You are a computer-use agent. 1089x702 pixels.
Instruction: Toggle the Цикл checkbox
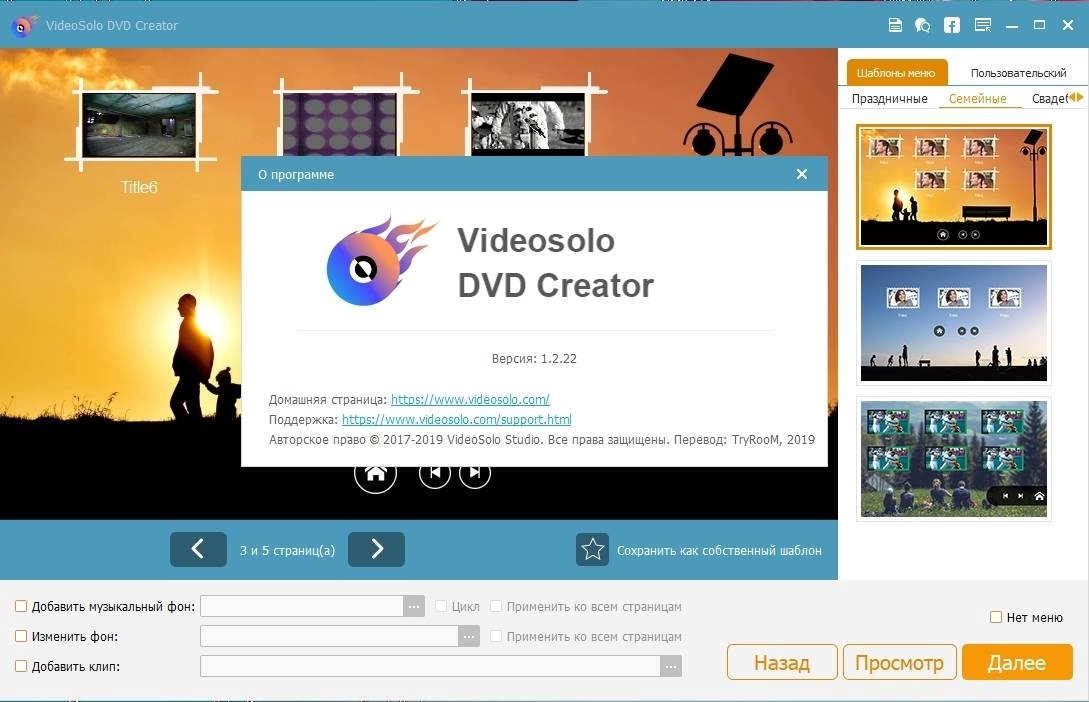440,606
